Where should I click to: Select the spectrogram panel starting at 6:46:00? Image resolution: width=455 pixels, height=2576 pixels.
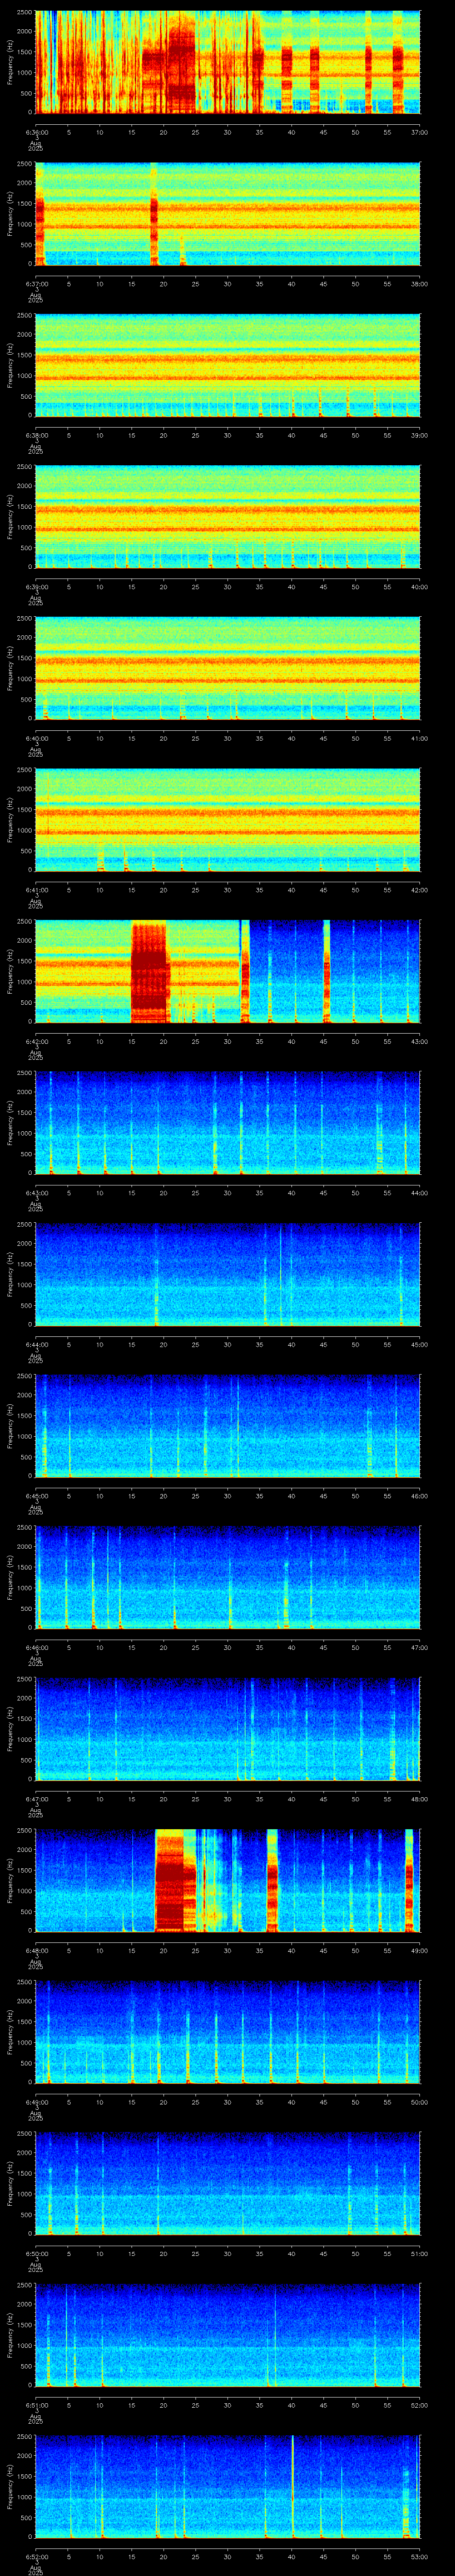point(227,1577)
